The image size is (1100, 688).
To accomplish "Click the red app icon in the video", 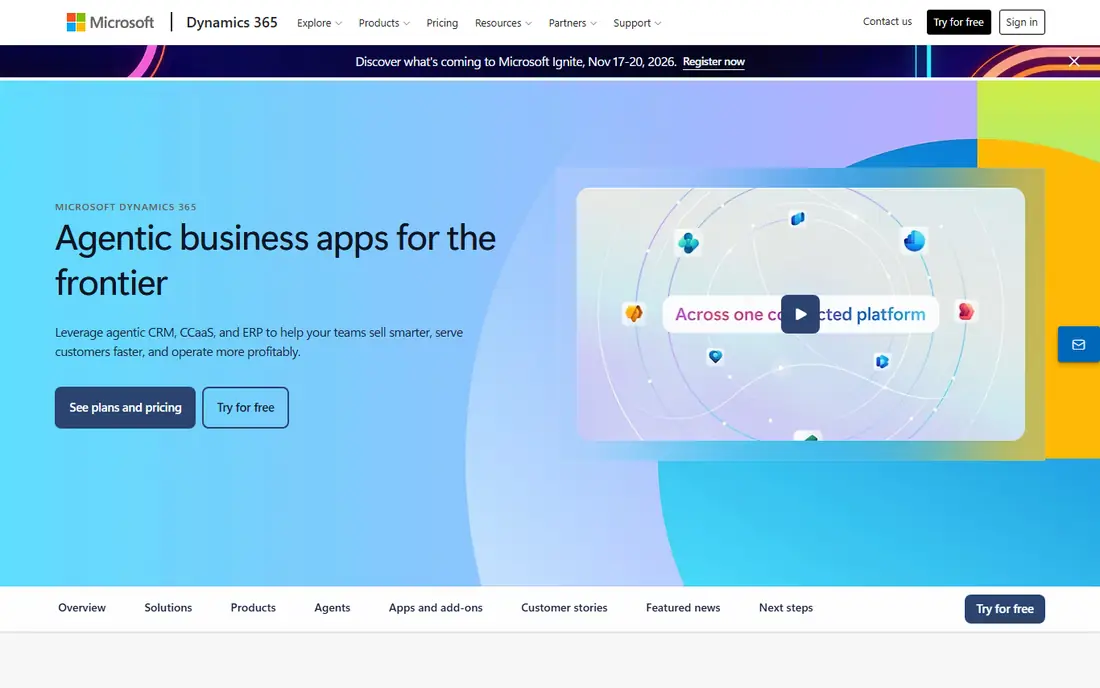I will (966, 311).
